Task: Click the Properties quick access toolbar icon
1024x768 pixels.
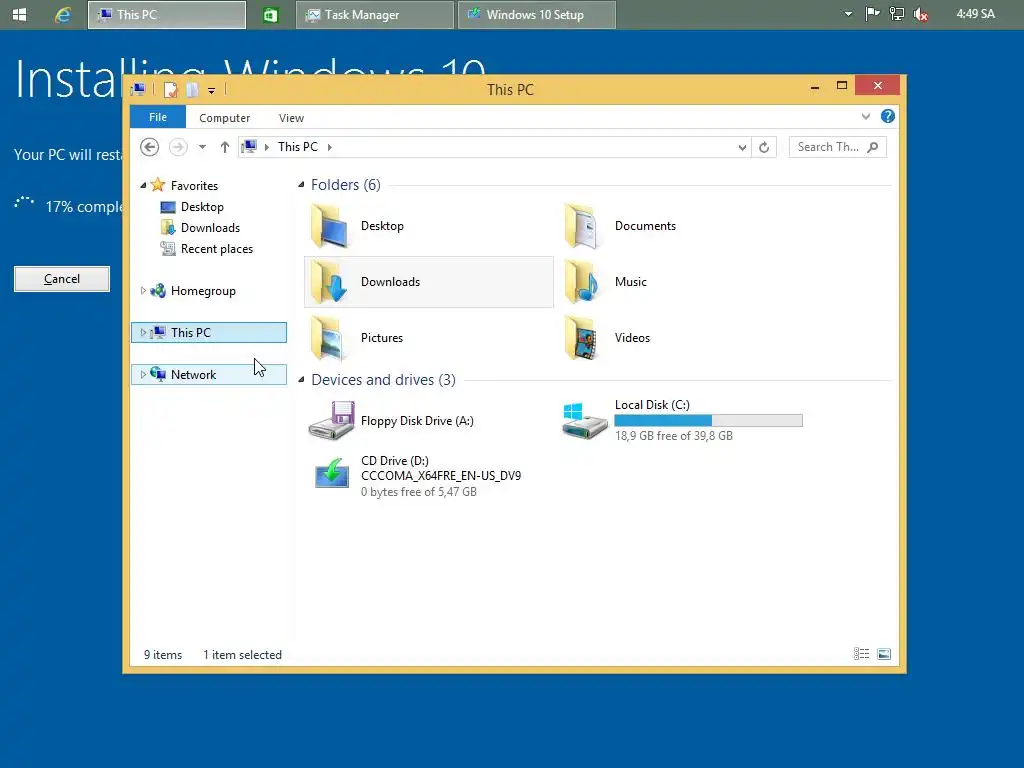Action: click(x=170, y=89)
